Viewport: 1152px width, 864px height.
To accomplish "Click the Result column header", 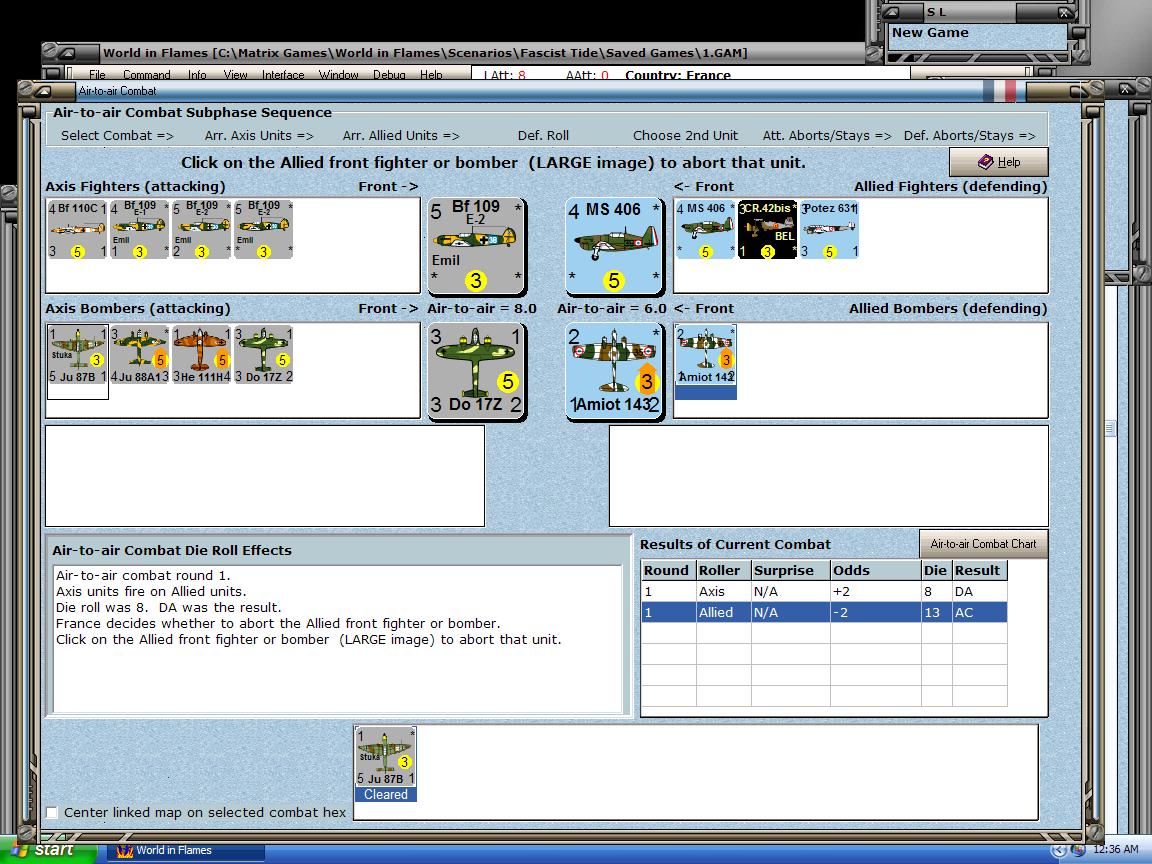I will [979, 571].
